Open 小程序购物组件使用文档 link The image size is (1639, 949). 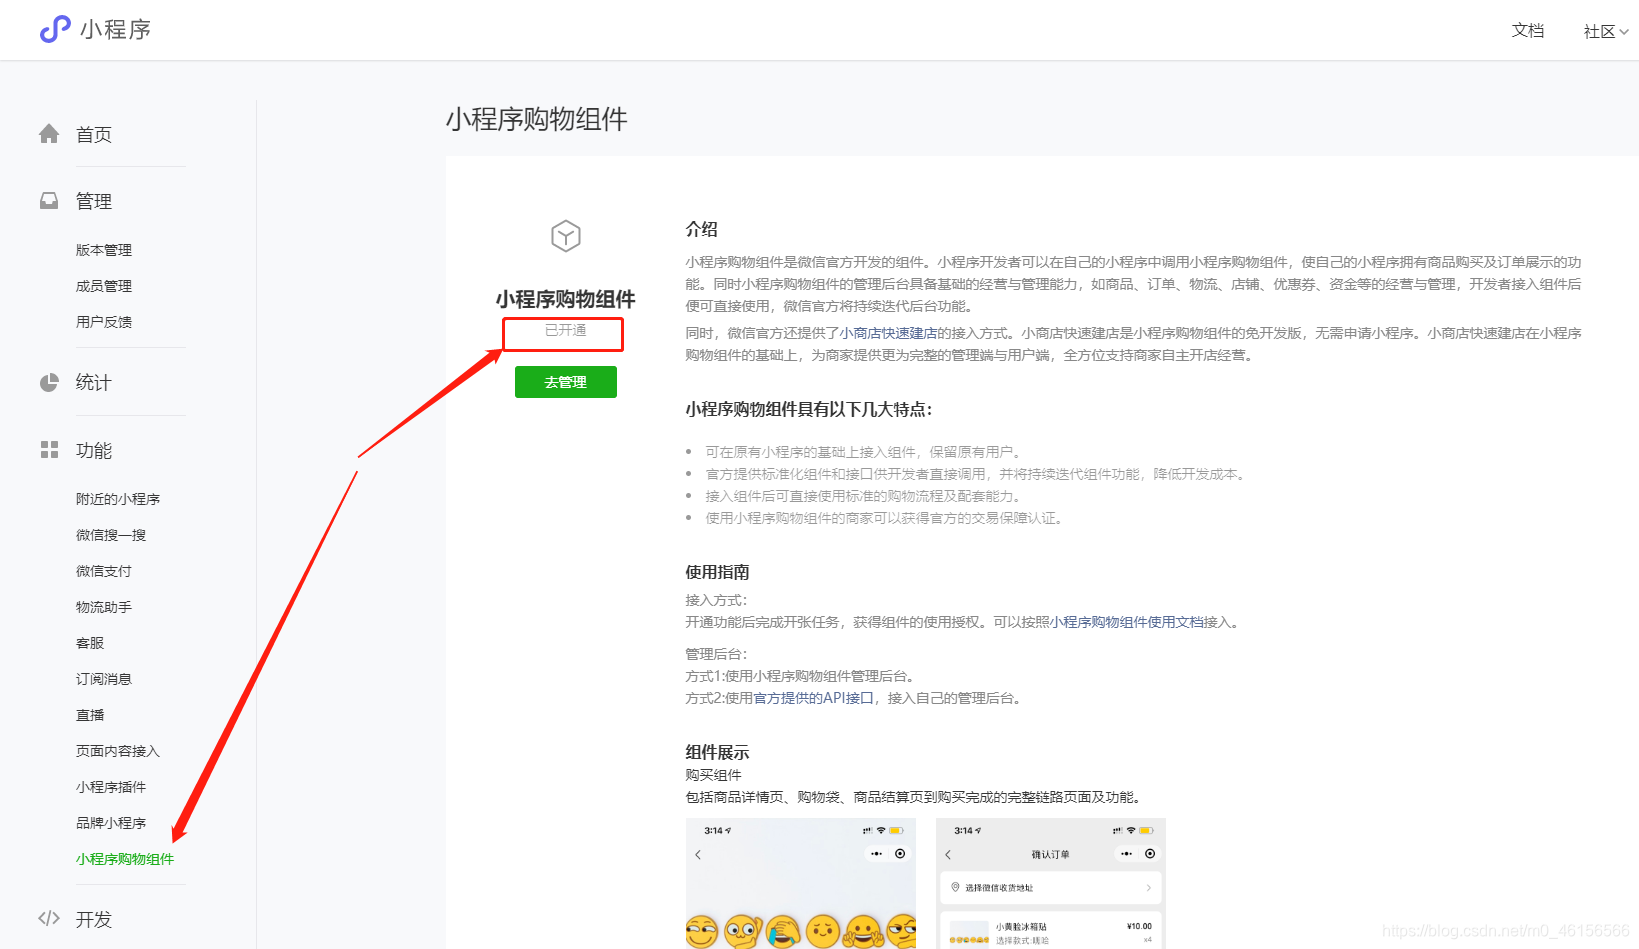point(1127,622)
